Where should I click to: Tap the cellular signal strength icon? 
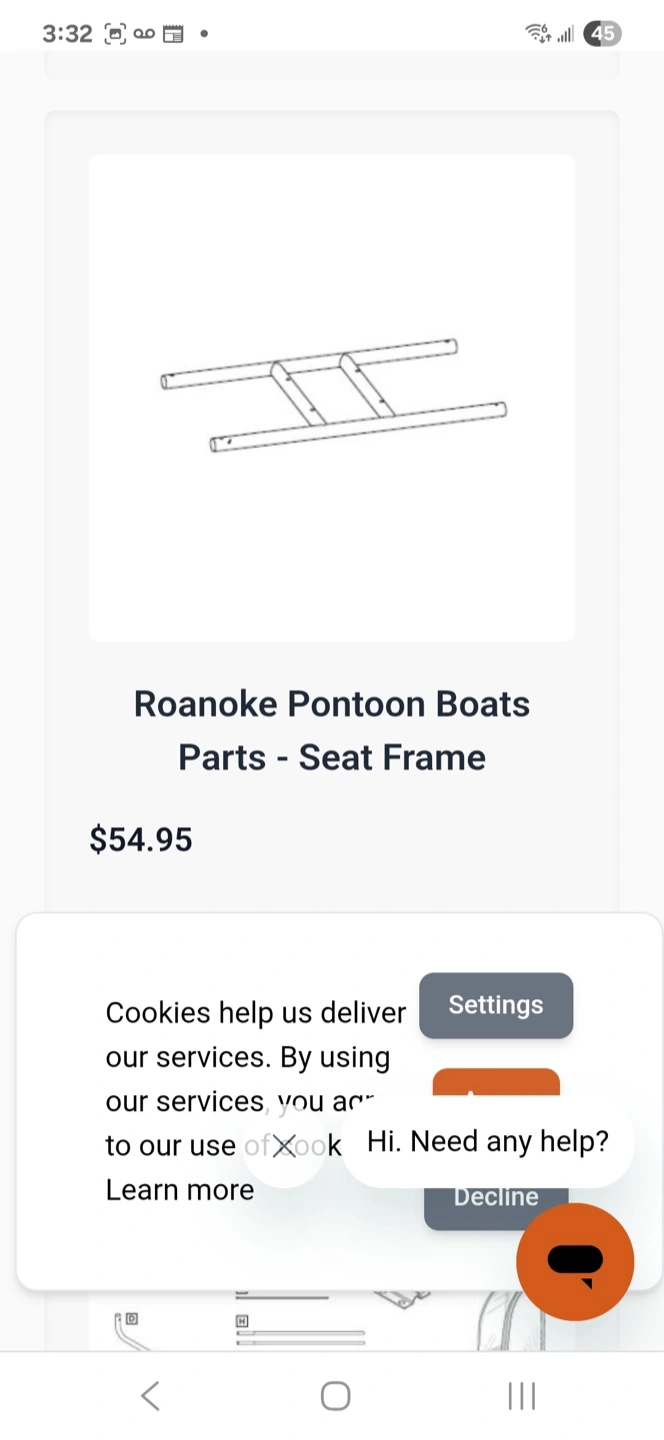click(x=566, y=34)
